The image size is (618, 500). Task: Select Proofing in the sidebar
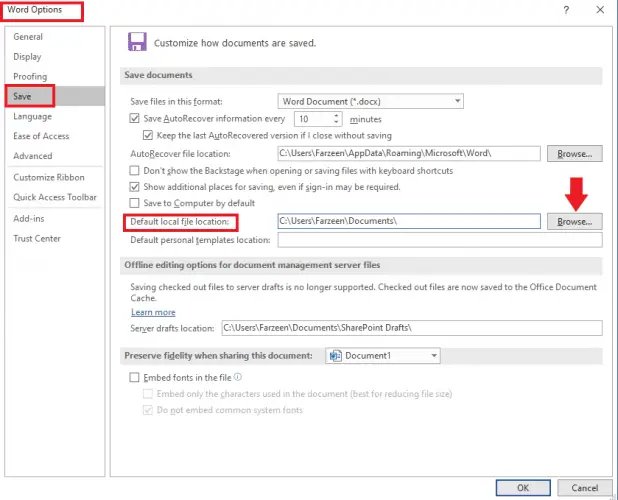point(30,76)
